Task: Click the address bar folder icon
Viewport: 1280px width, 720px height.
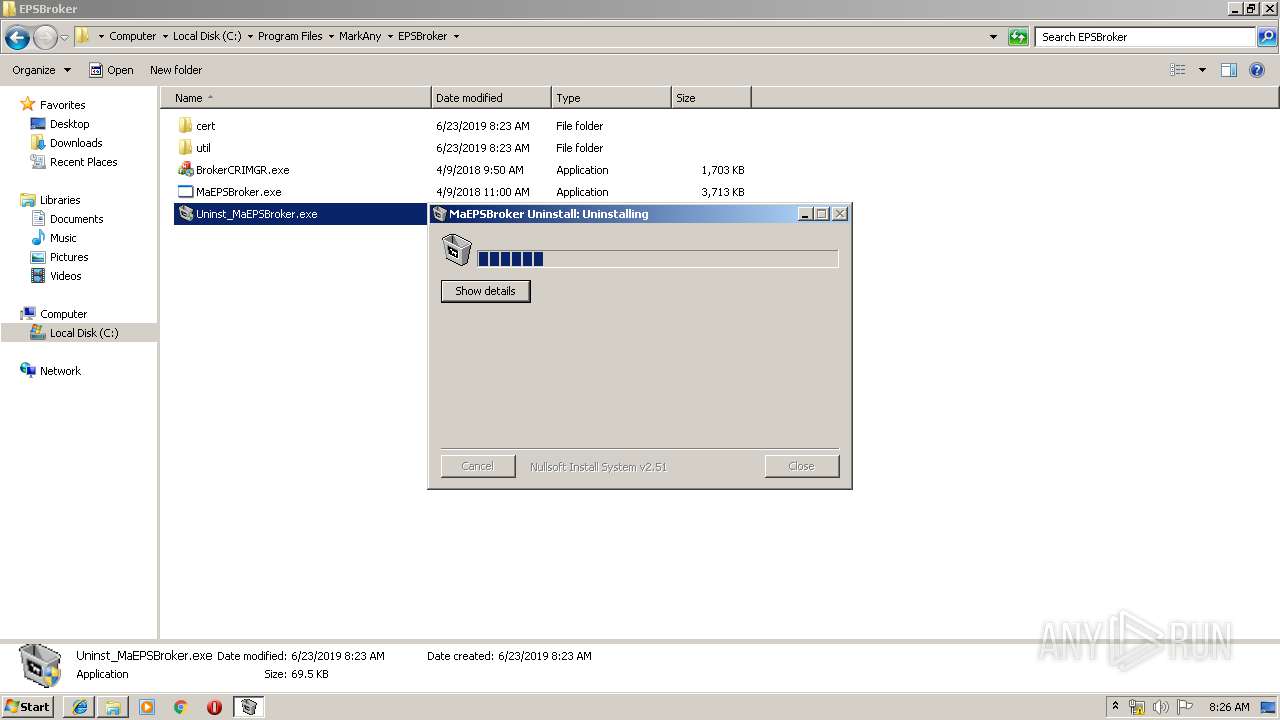Action: [83, 36]
